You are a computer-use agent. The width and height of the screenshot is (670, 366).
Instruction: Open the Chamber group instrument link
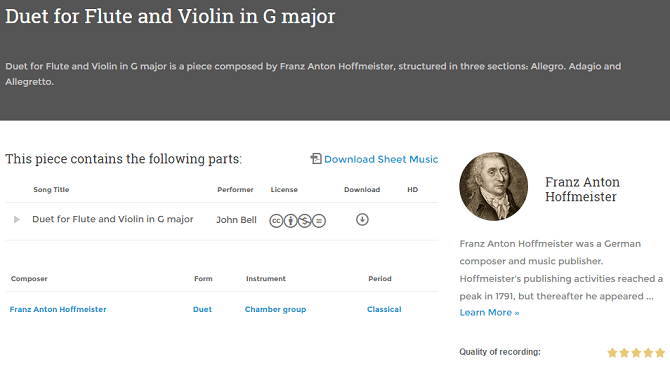tap(275, 309)
